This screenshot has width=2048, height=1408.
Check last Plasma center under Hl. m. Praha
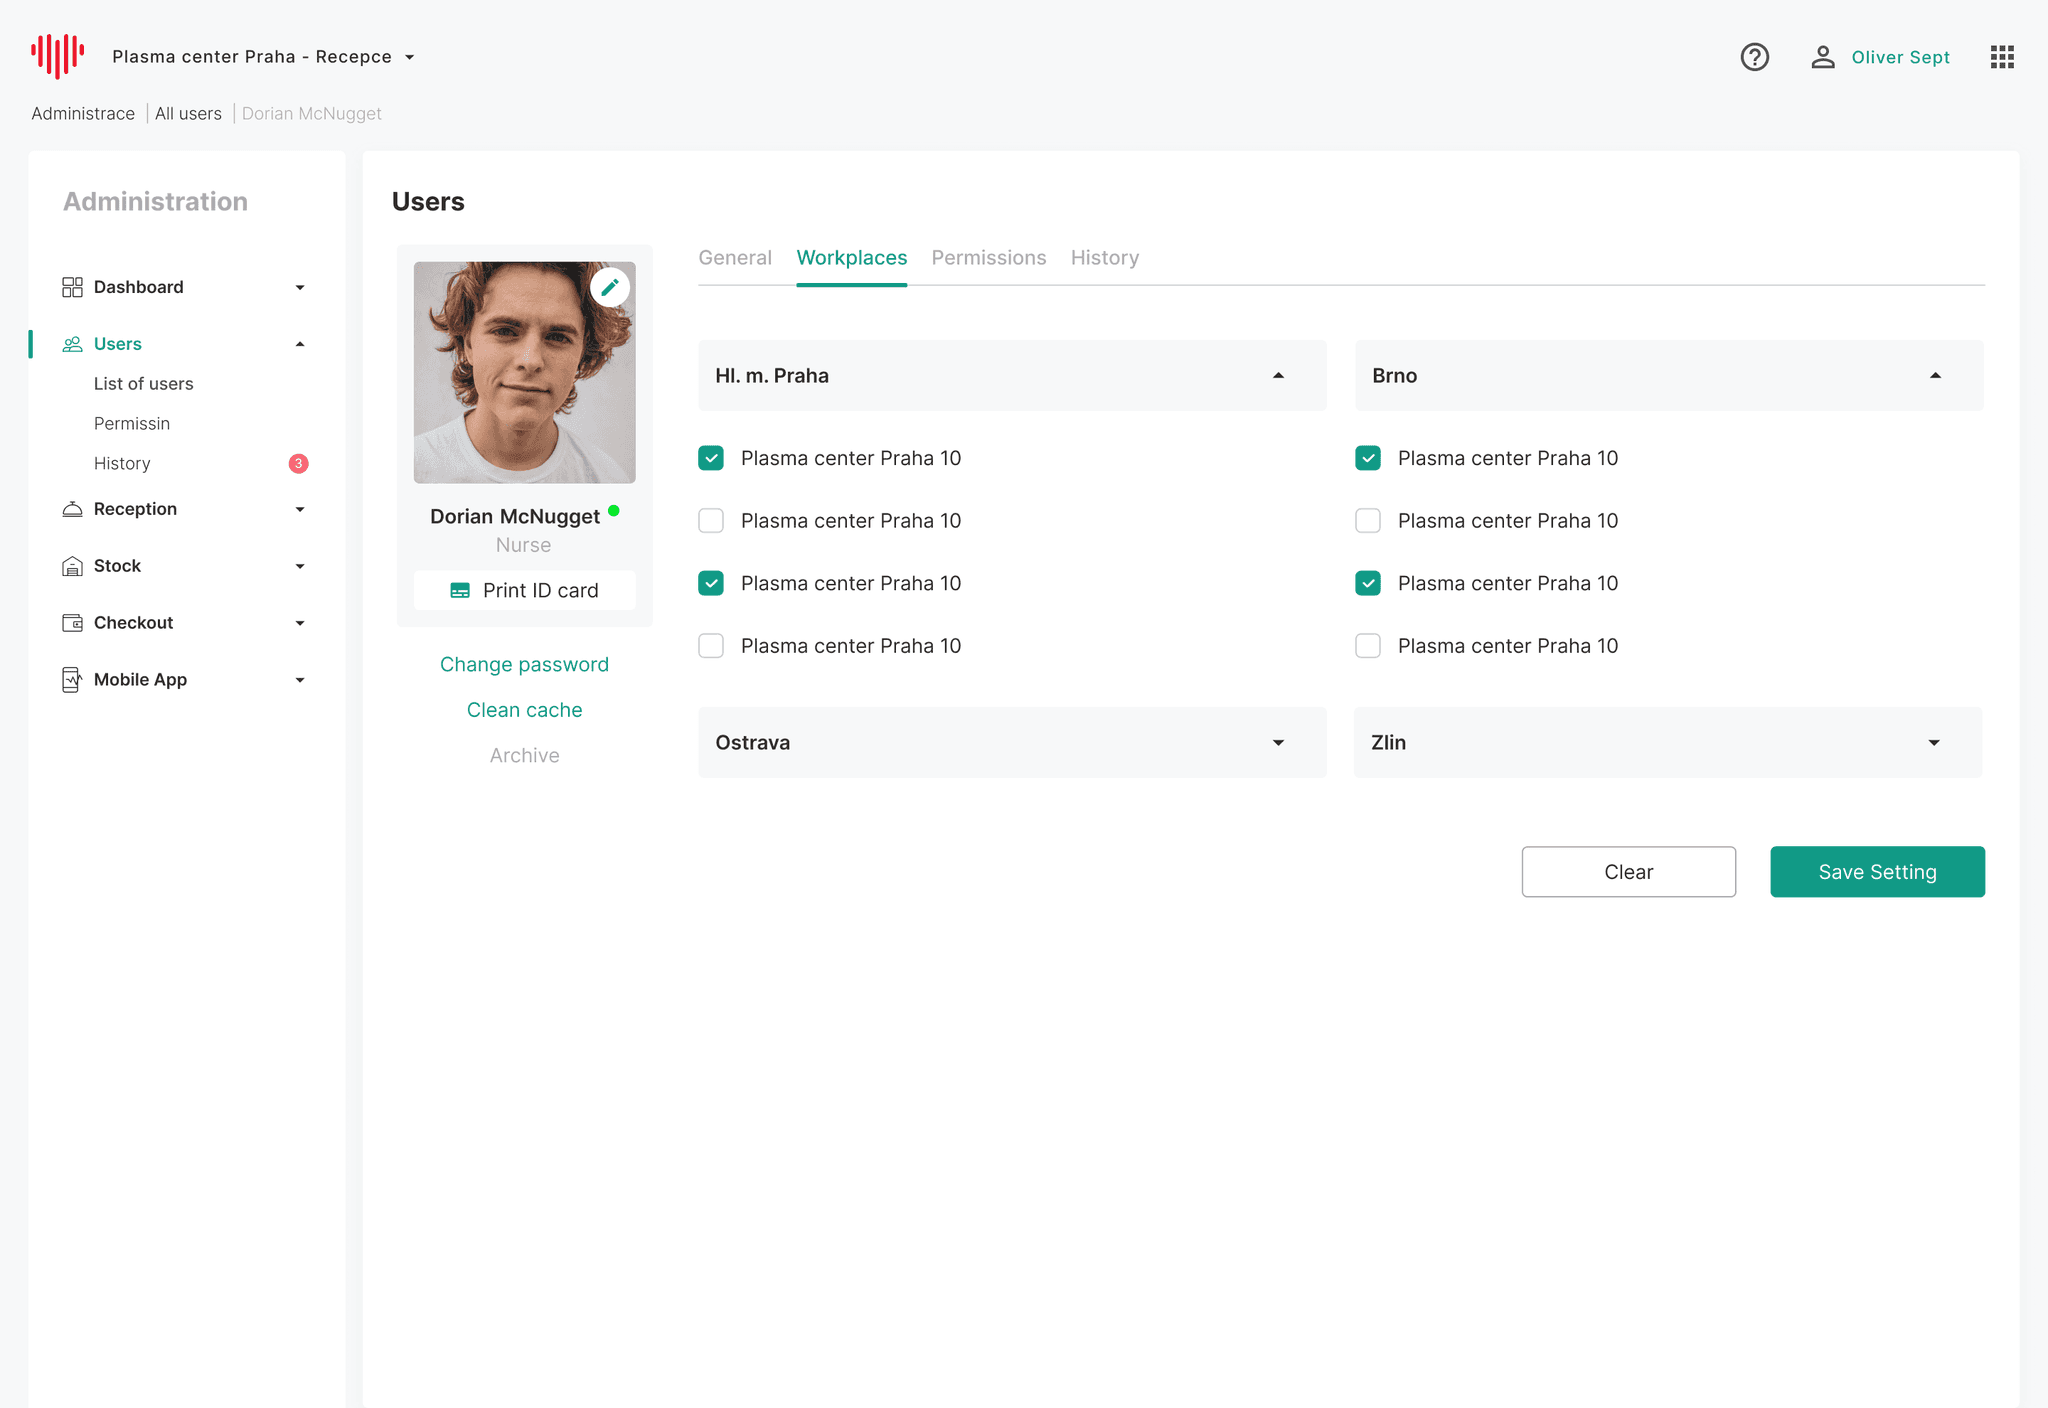pyautogui.click(x=711, y=646)
